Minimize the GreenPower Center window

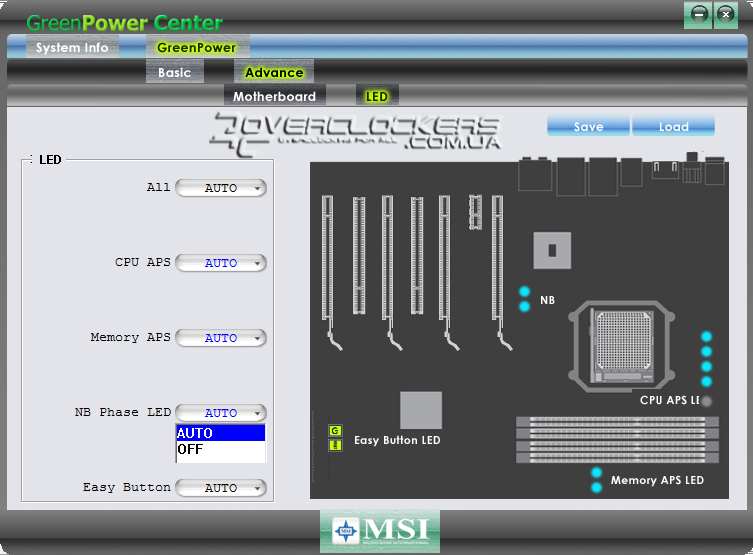coord(698,14)
